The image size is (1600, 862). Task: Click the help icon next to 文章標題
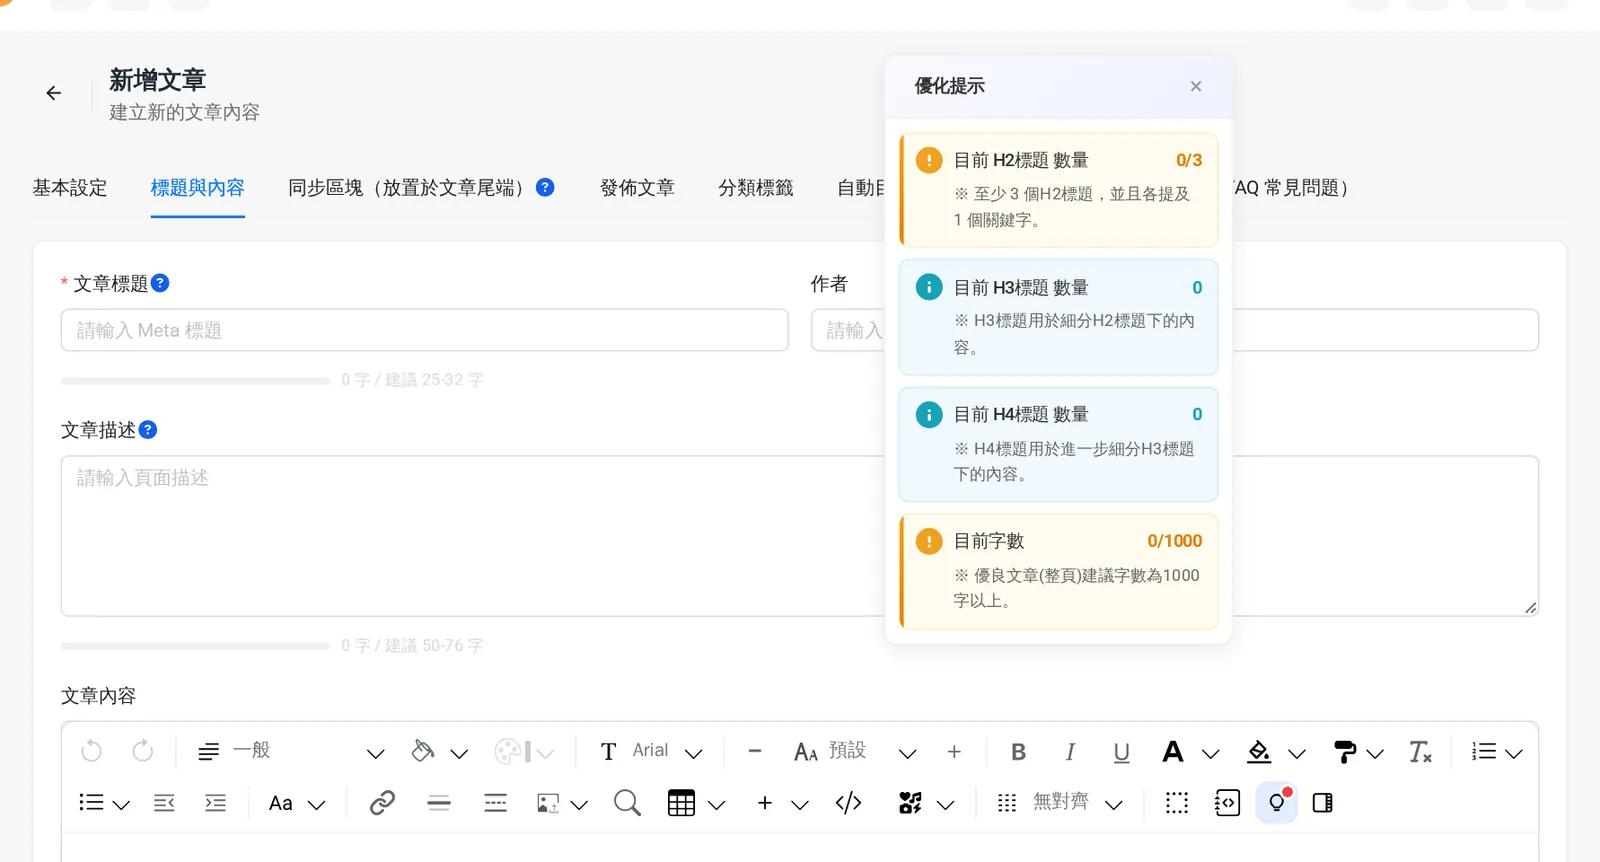point(160,283)
